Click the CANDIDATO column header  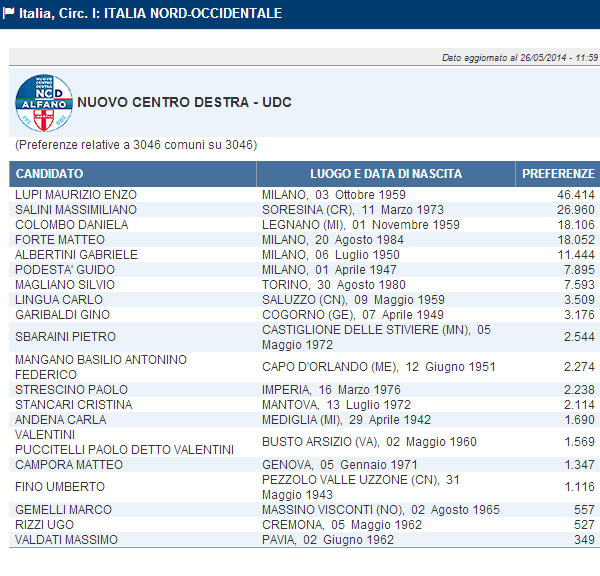click(50, 174)
